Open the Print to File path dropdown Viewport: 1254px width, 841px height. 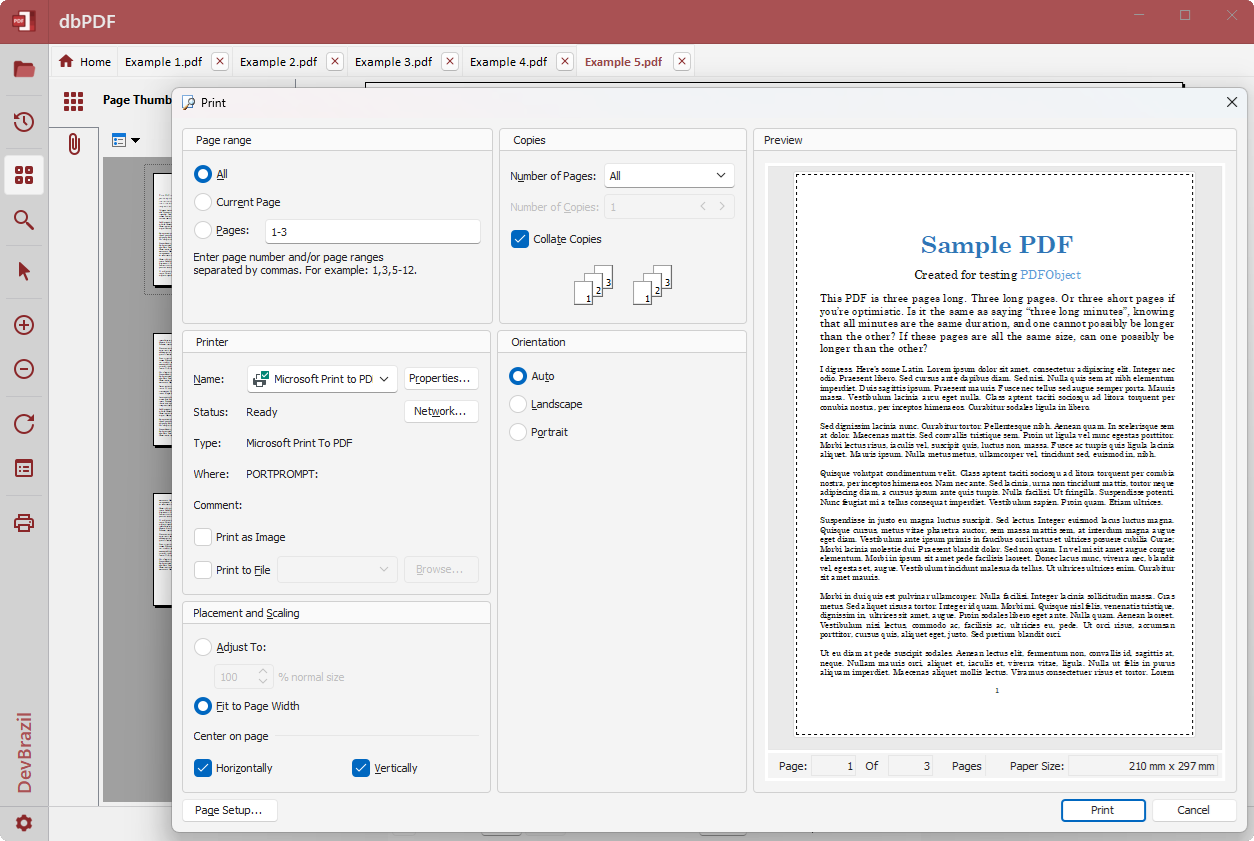point(338,569)
